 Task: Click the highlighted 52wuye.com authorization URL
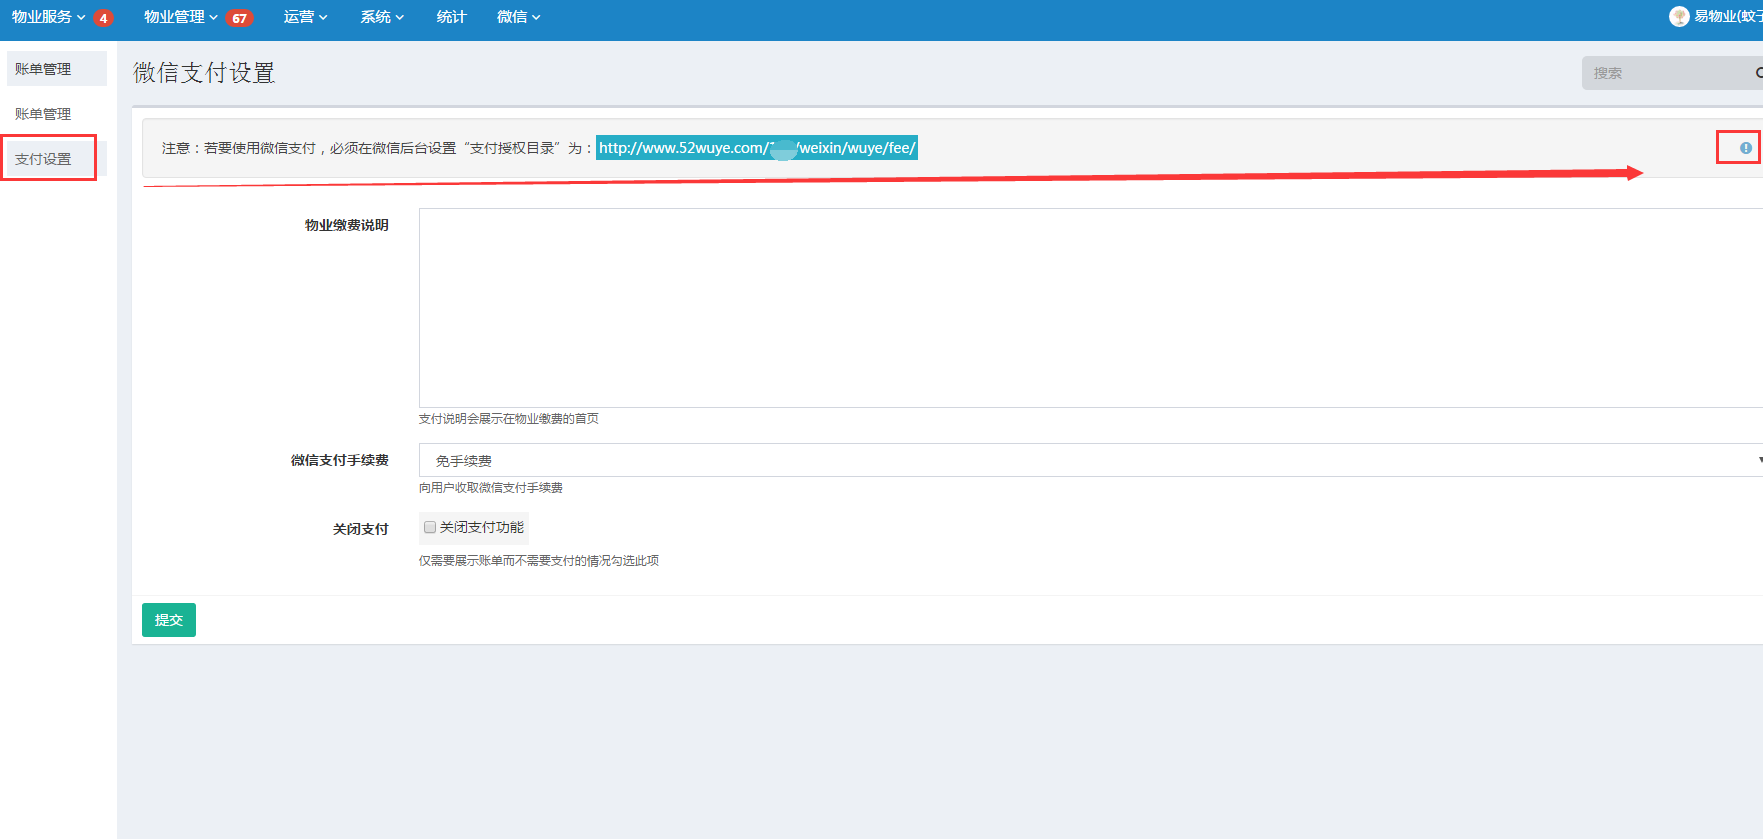pyautogui.click(x=756, y=148)
